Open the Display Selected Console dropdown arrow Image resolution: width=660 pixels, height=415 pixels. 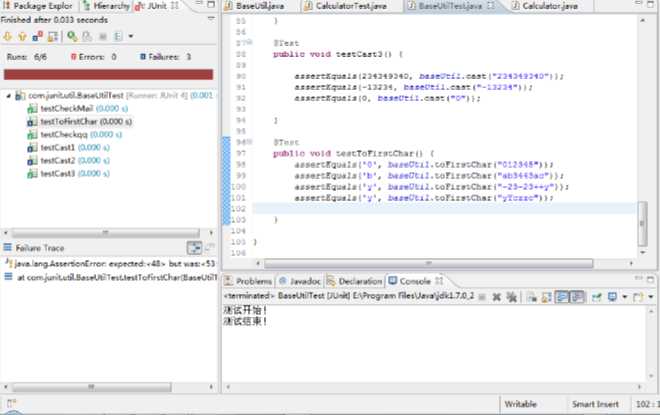click(x=624, y=297)
